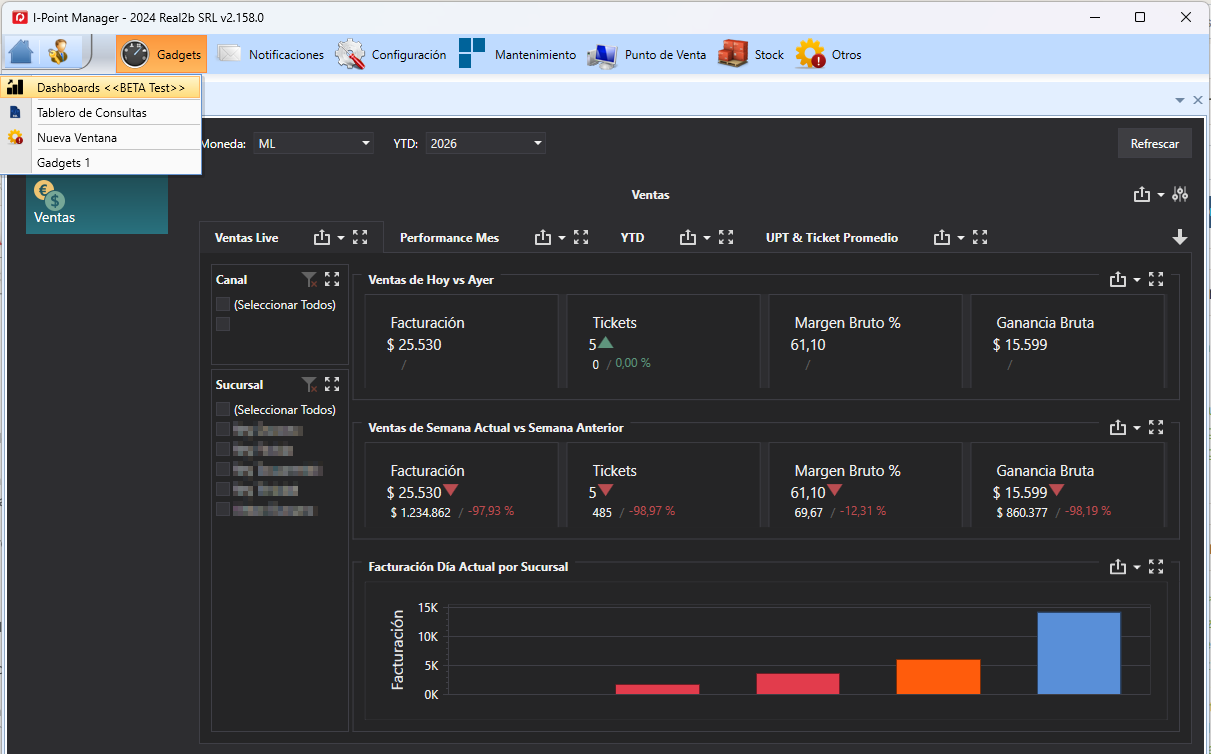Expand export arrow beside Ventas title
The image size is (1211, 754).
pyautogui.click(x=1161, y=196)
